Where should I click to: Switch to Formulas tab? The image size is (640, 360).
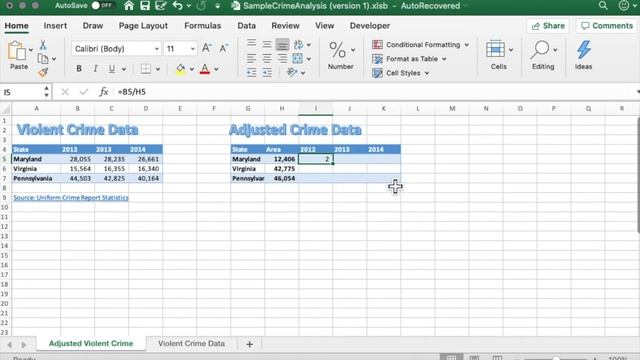coord(202,26)
